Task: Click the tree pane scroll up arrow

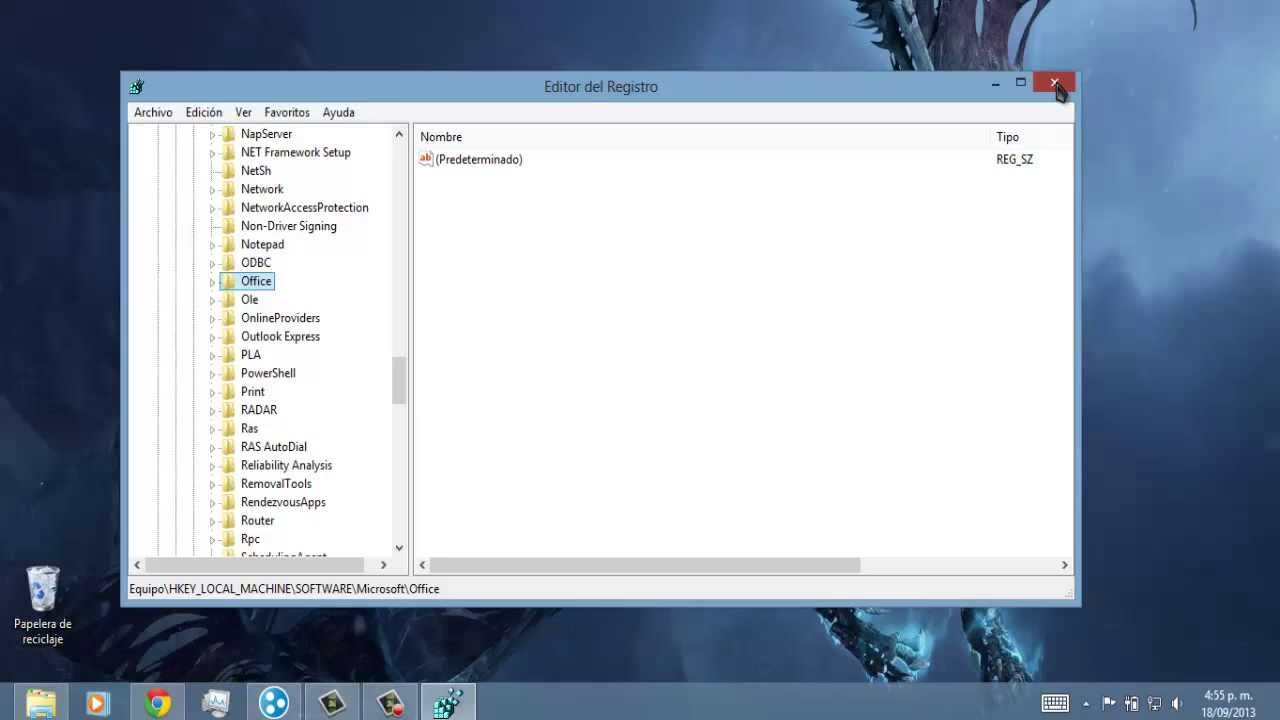Action: coord(400,134)
